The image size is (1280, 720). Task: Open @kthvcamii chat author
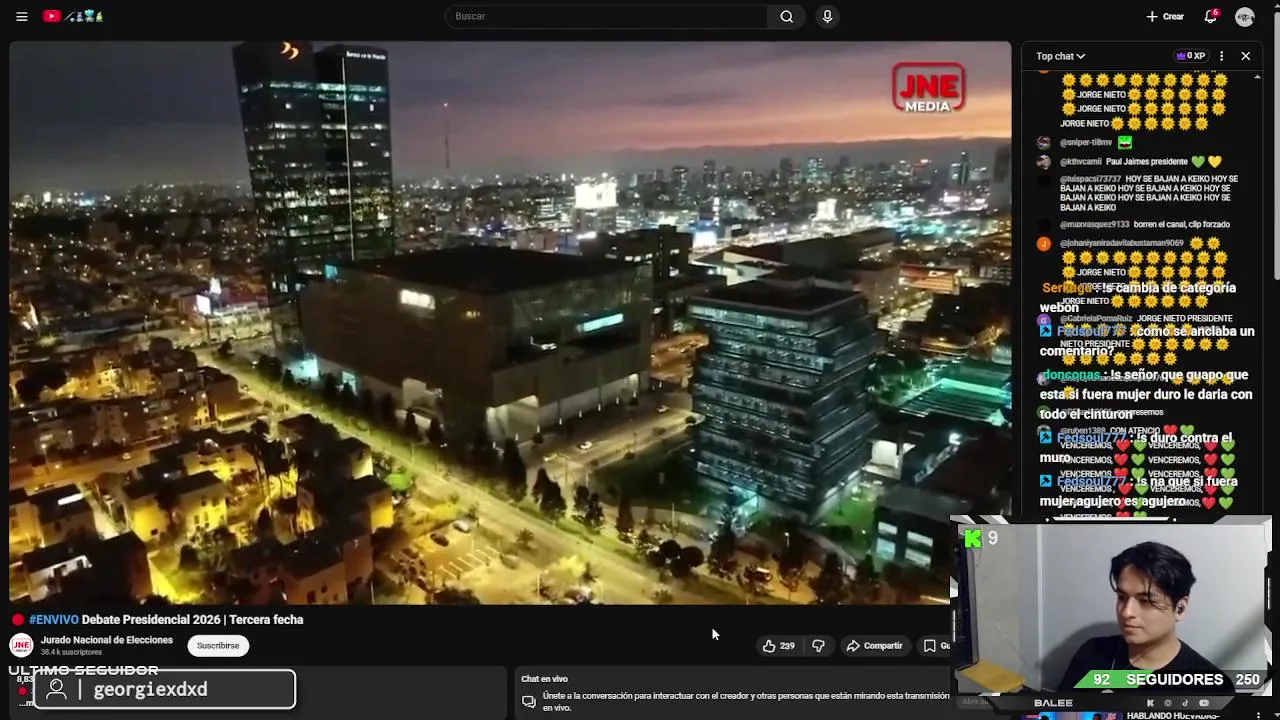coord(1081,162)
